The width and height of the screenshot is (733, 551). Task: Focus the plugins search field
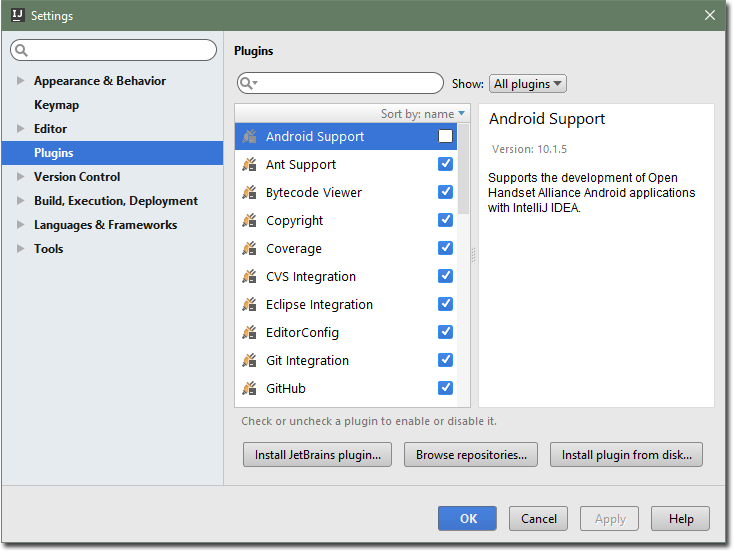coord(340,84)
